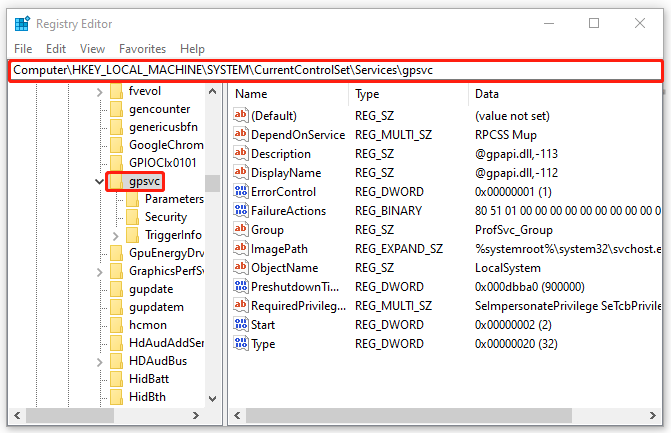Open the Help menu
The image size is (671, 433).
pos(192,49)
